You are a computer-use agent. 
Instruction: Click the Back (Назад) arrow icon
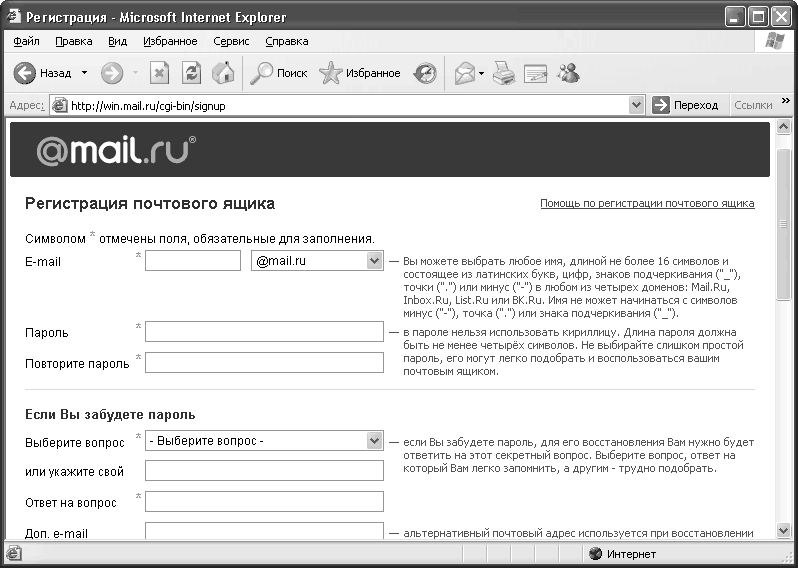[24, 73]
